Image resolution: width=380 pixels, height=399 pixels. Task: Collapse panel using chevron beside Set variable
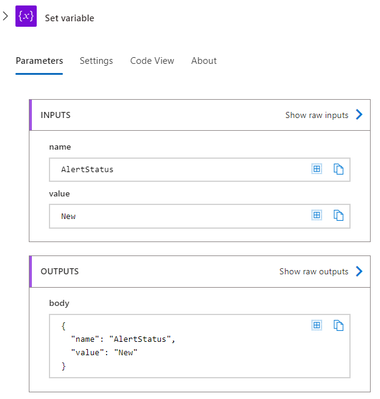(x=5, y=16)
